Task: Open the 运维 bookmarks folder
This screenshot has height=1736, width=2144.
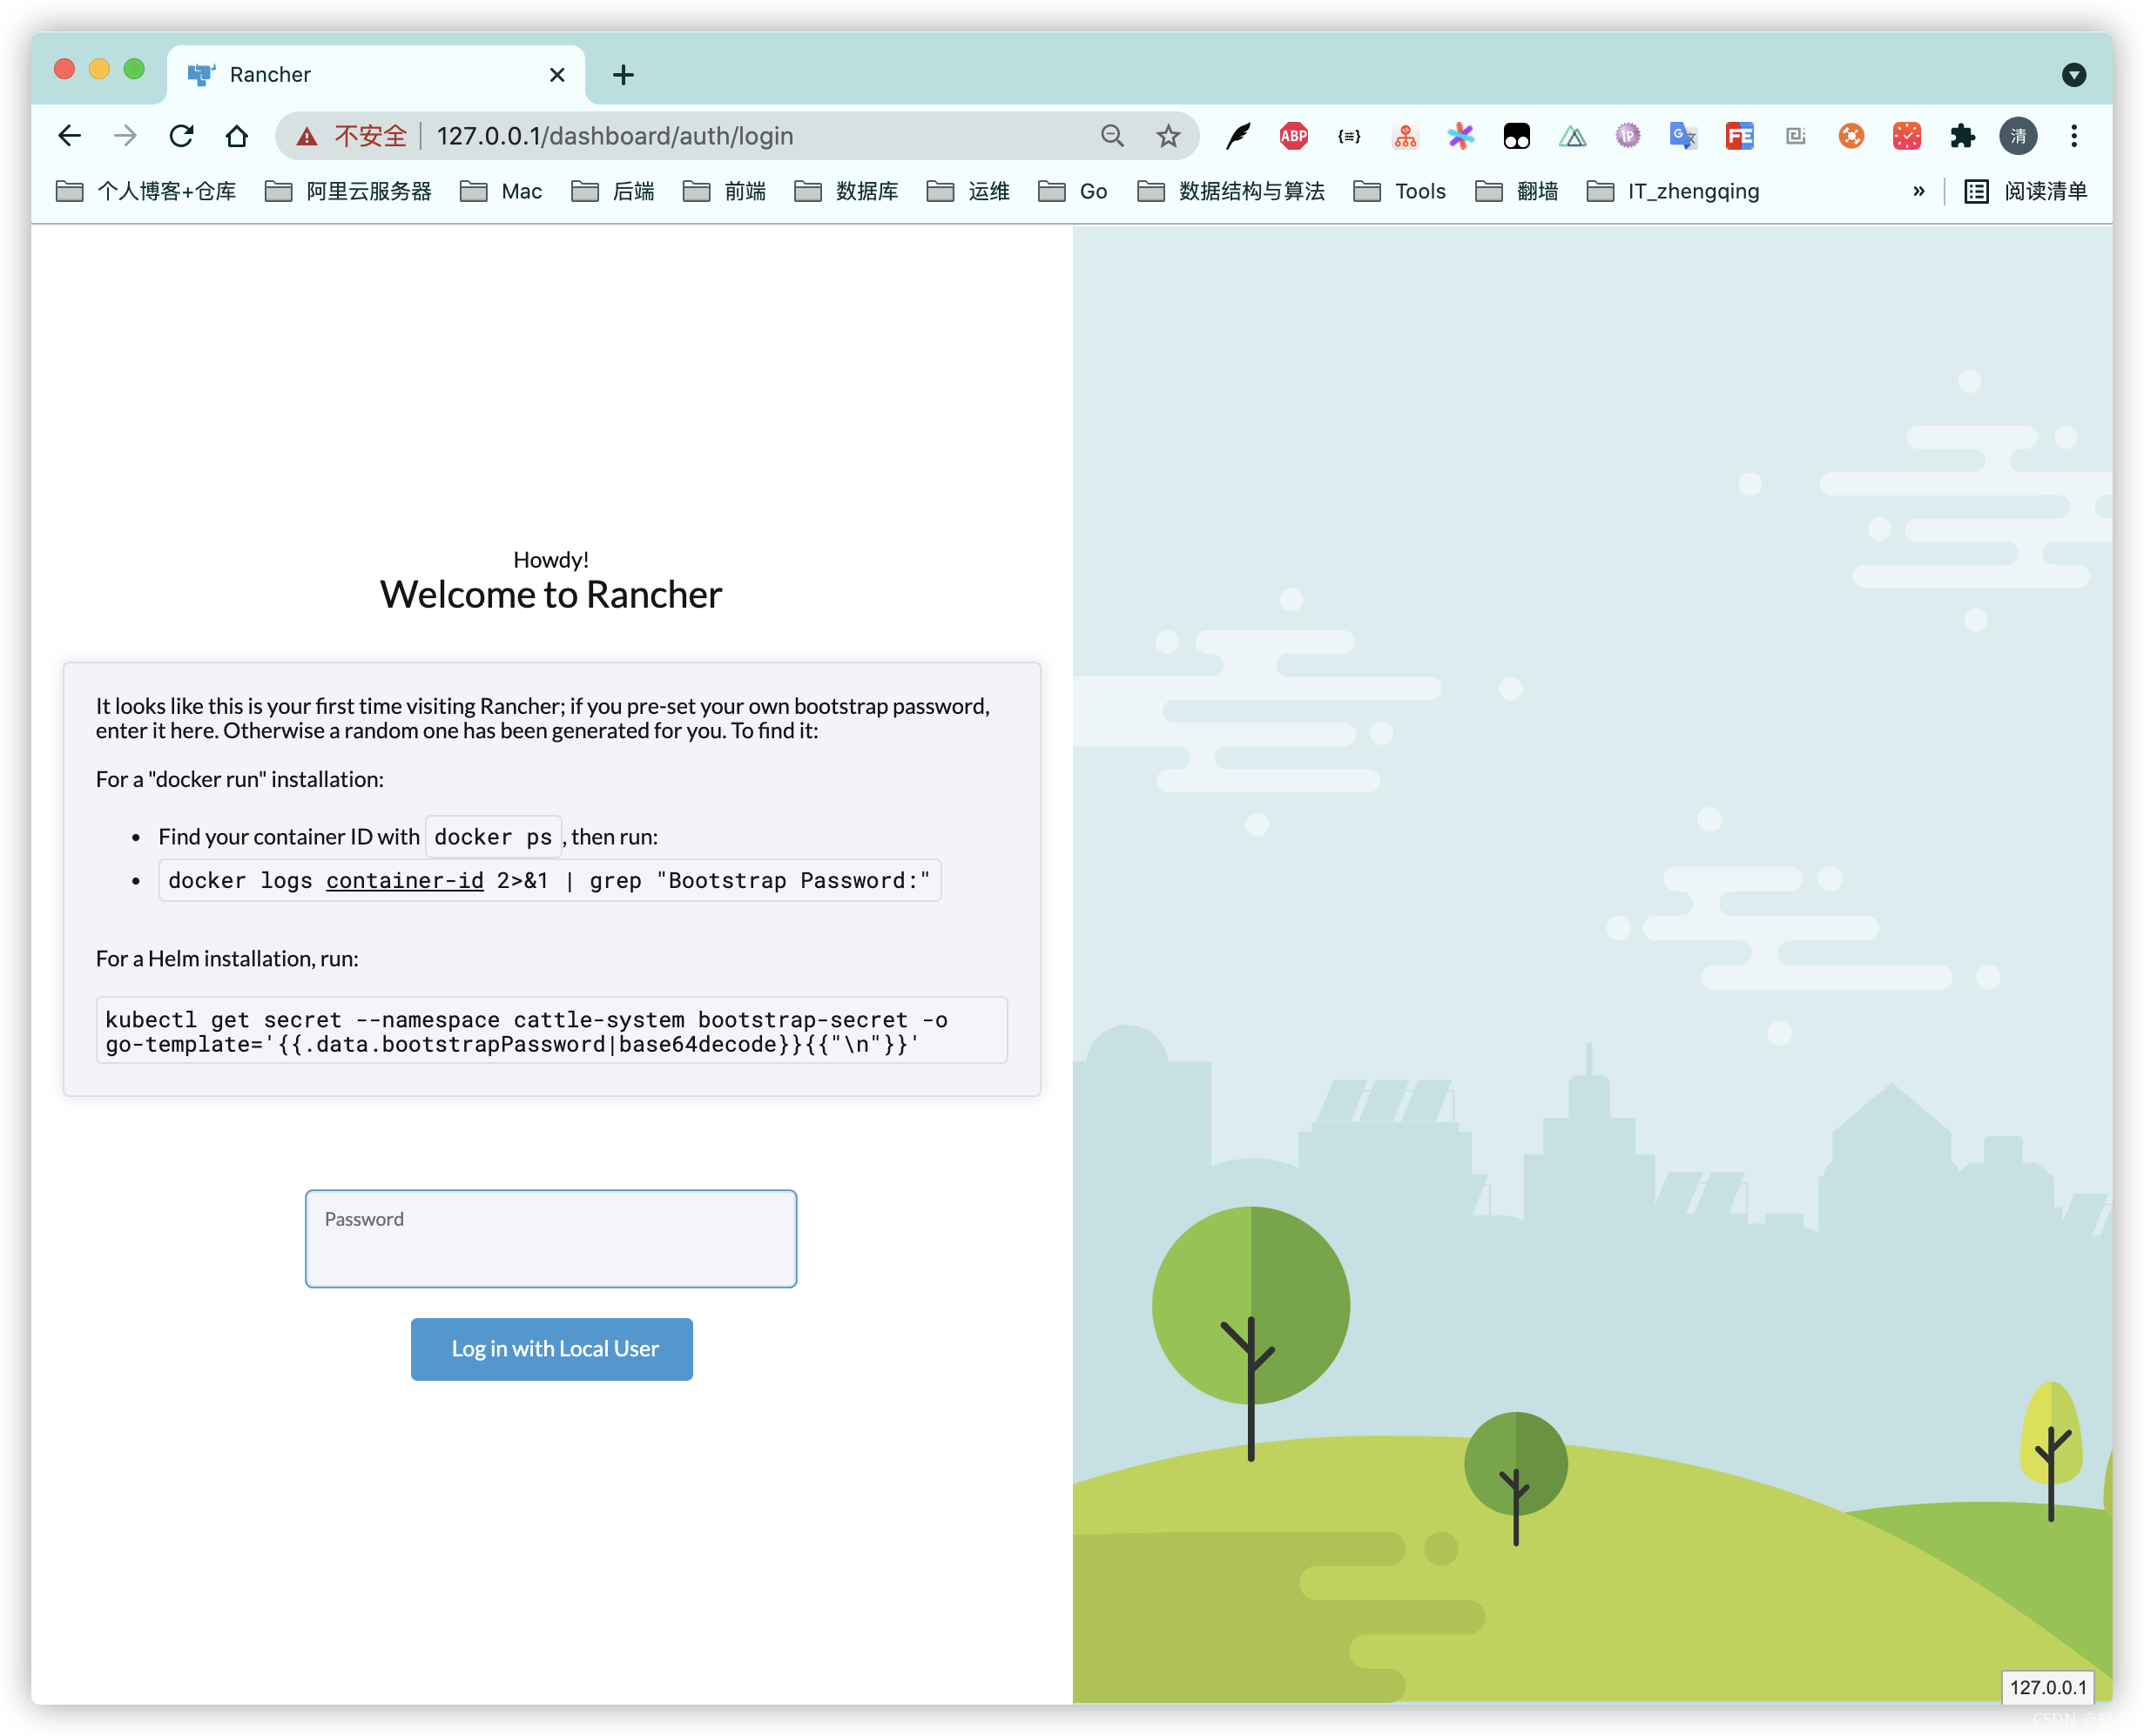Action: [968, 191]
